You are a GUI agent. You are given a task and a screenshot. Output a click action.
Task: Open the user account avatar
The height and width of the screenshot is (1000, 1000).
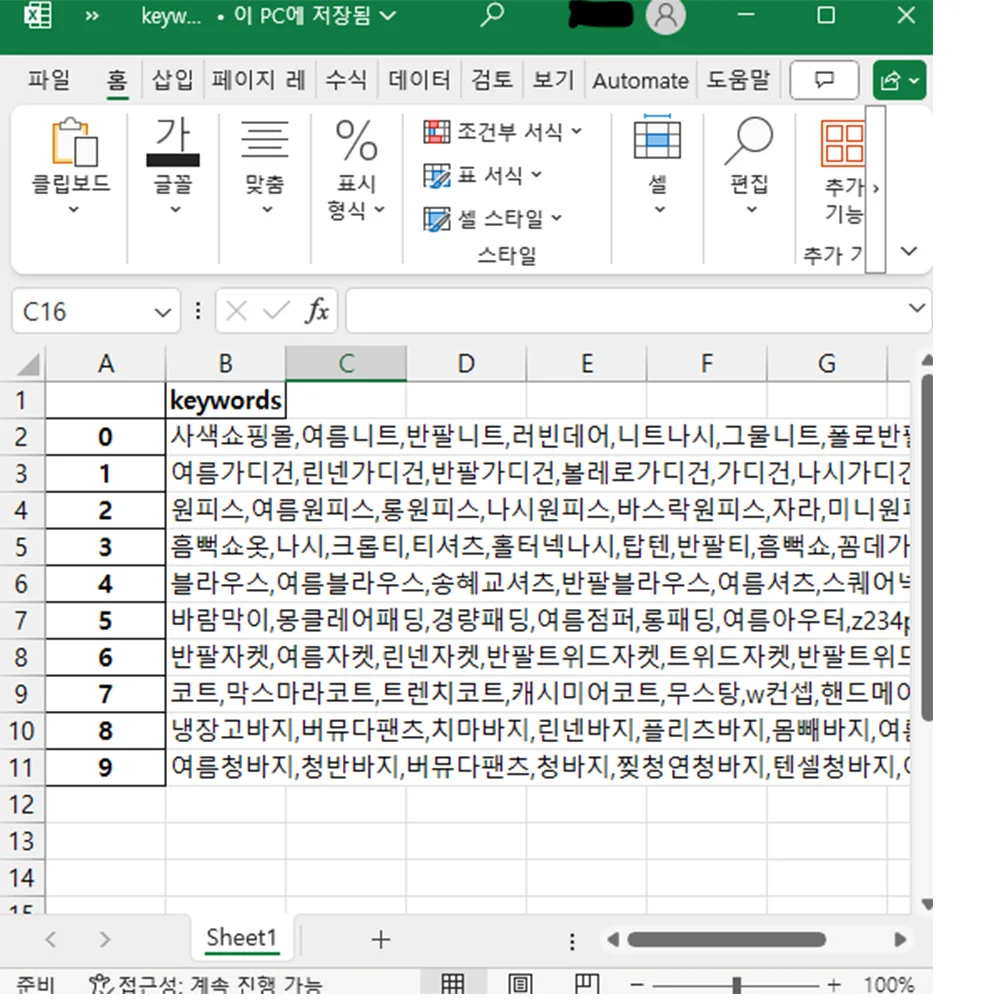tap(666, 15)
